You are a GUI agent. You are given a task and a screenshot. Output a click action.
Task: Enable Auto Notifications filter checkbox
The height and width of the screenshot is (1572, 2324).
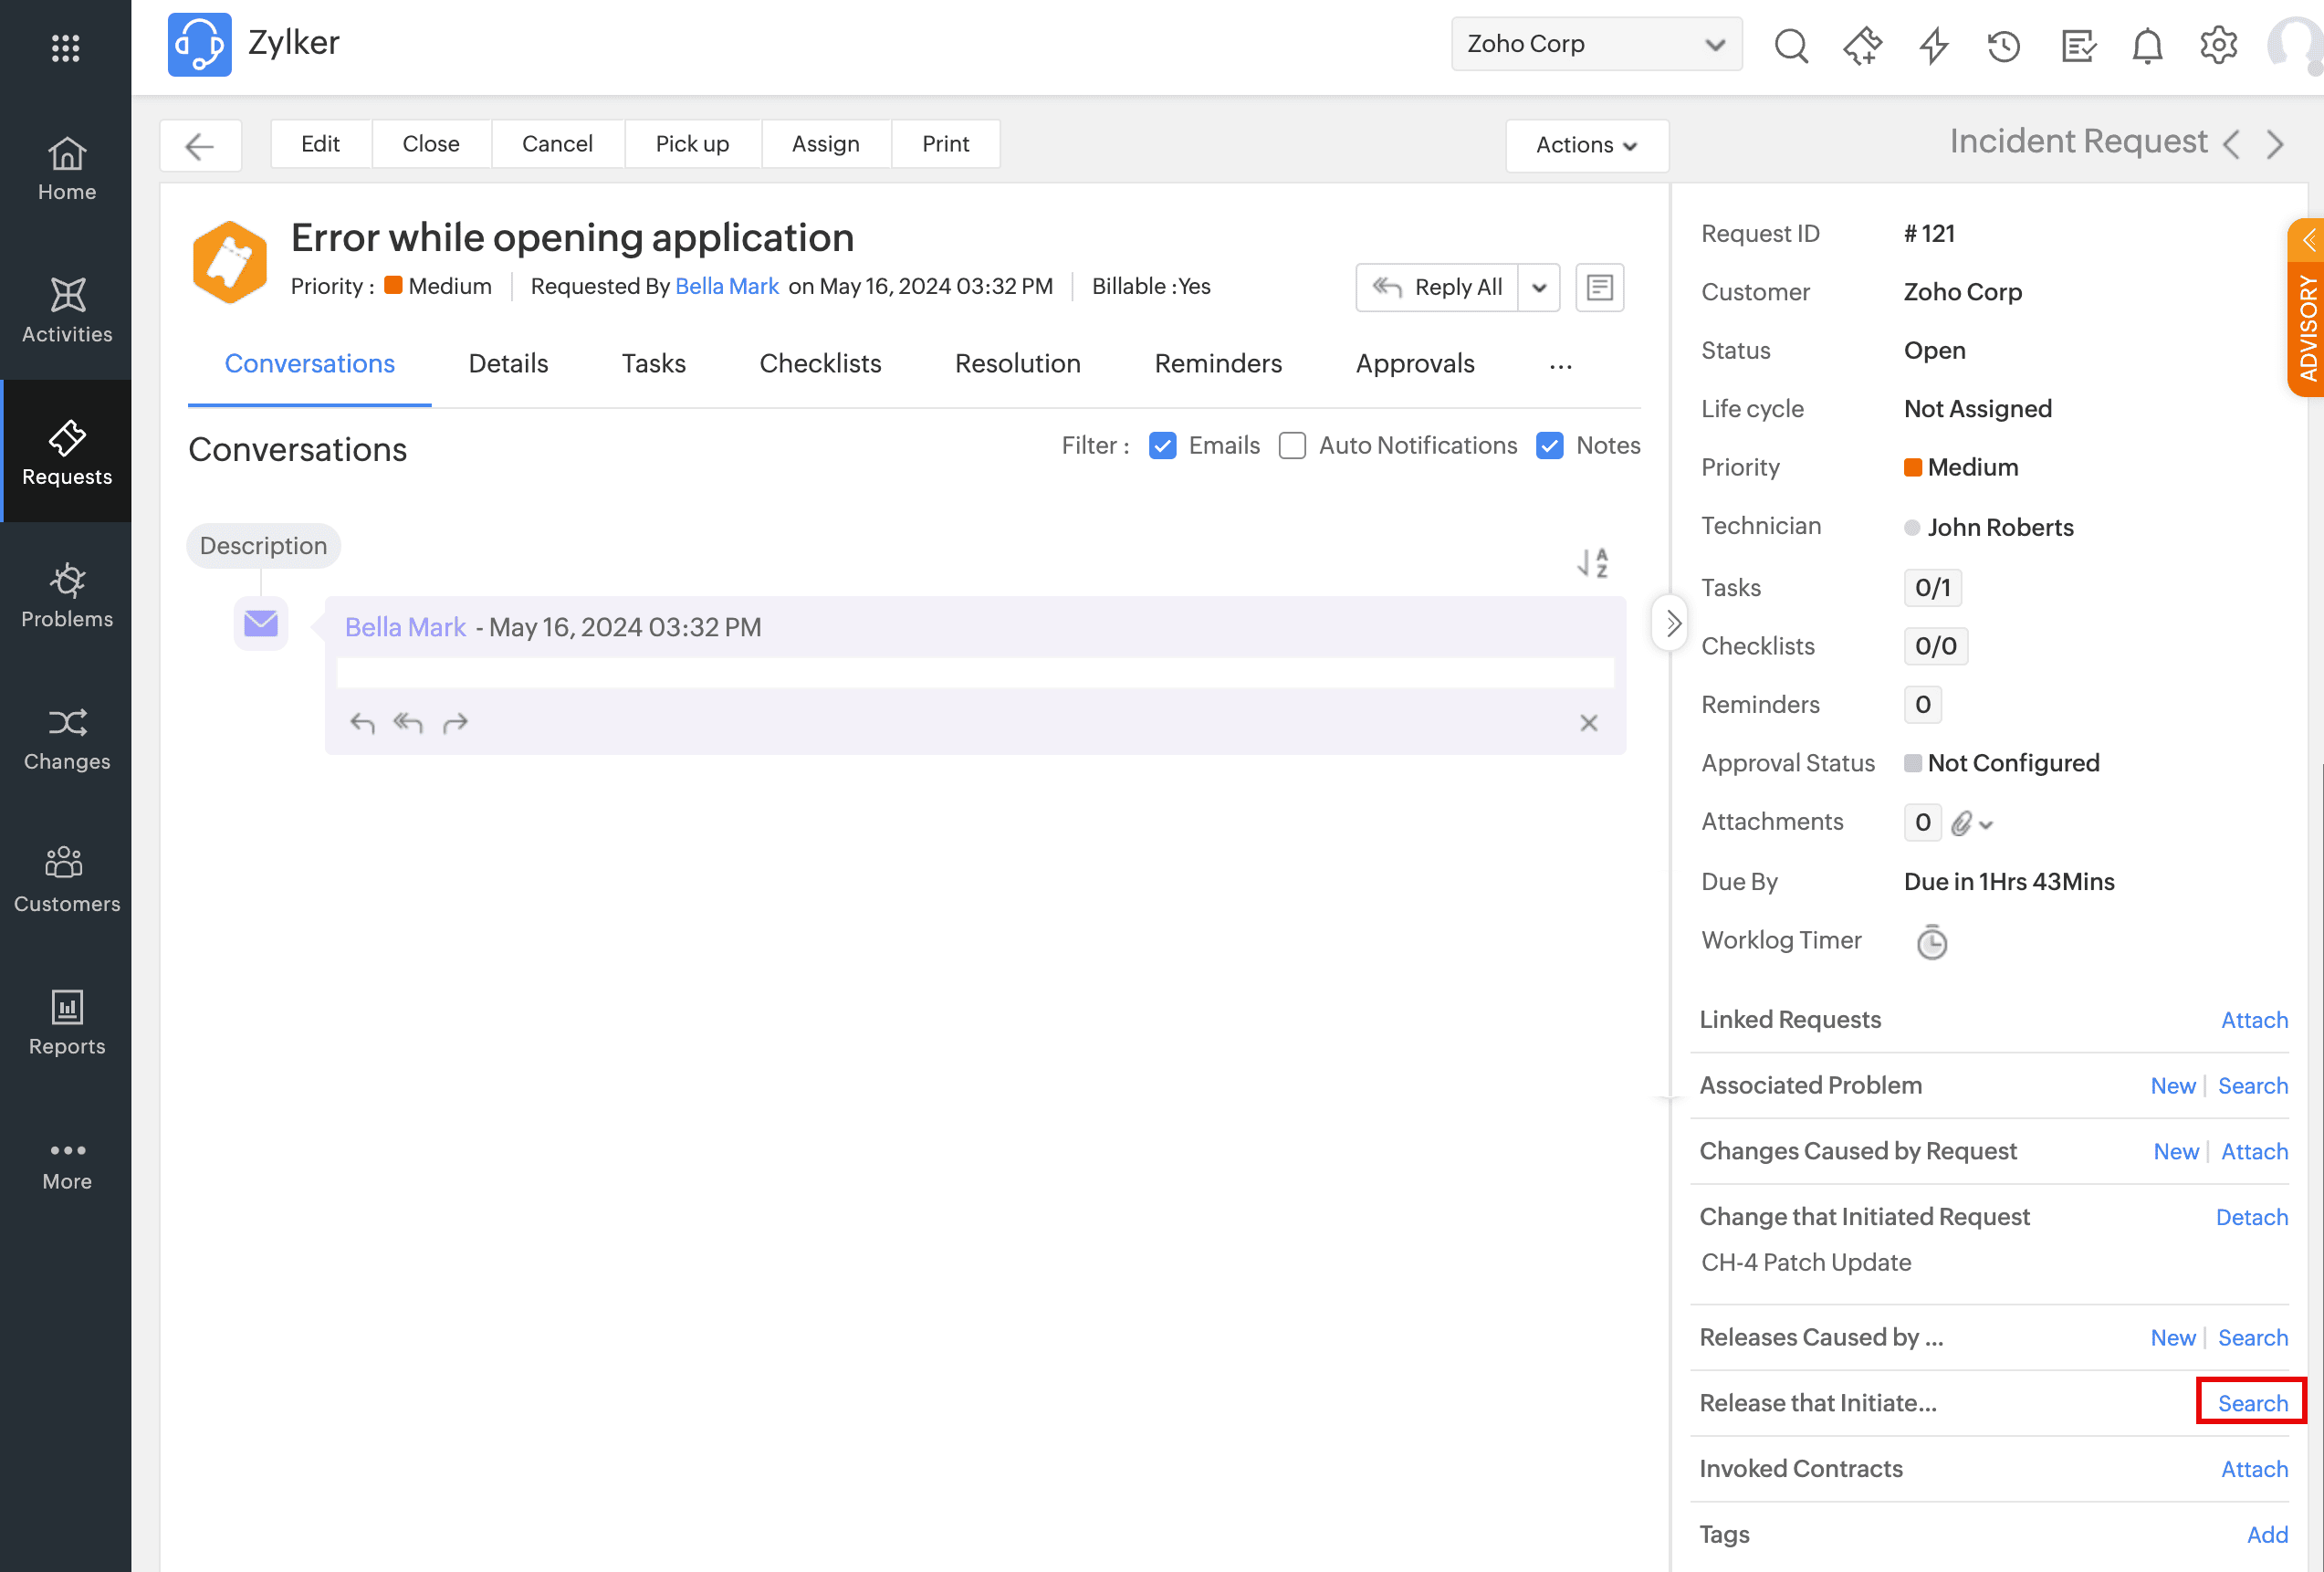click(1292, 446)
